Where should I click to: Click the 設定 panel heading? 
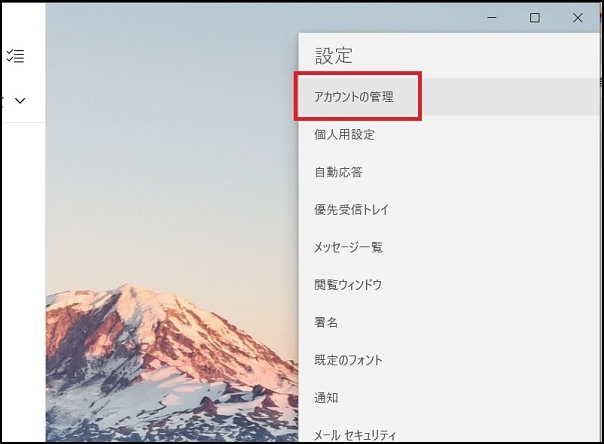334,56
